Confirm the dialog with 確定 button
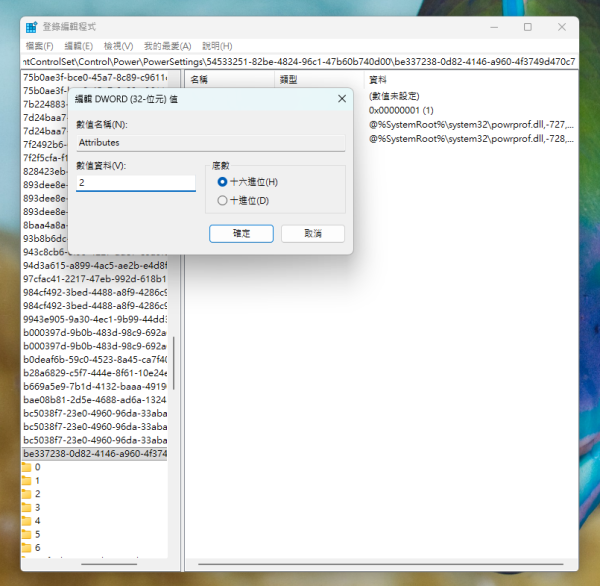 click(241, 233)
